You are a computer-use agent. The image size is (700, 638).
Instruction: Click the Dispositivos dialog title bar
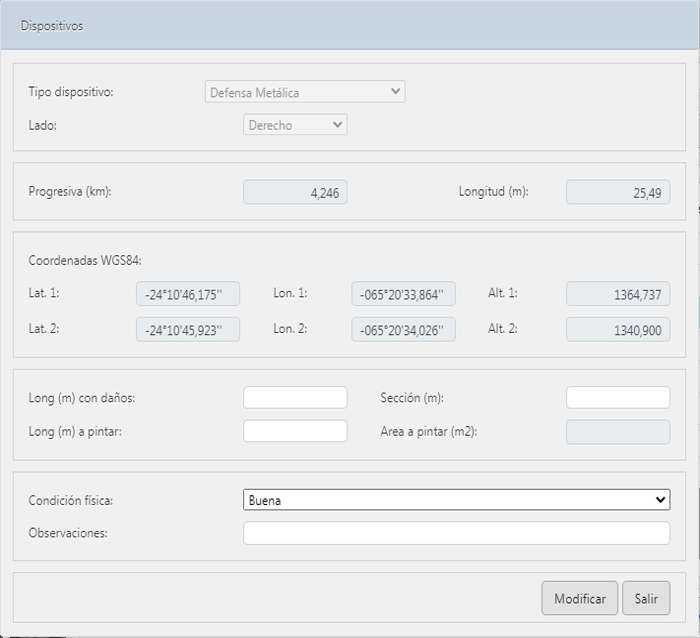tap(350, 26)
